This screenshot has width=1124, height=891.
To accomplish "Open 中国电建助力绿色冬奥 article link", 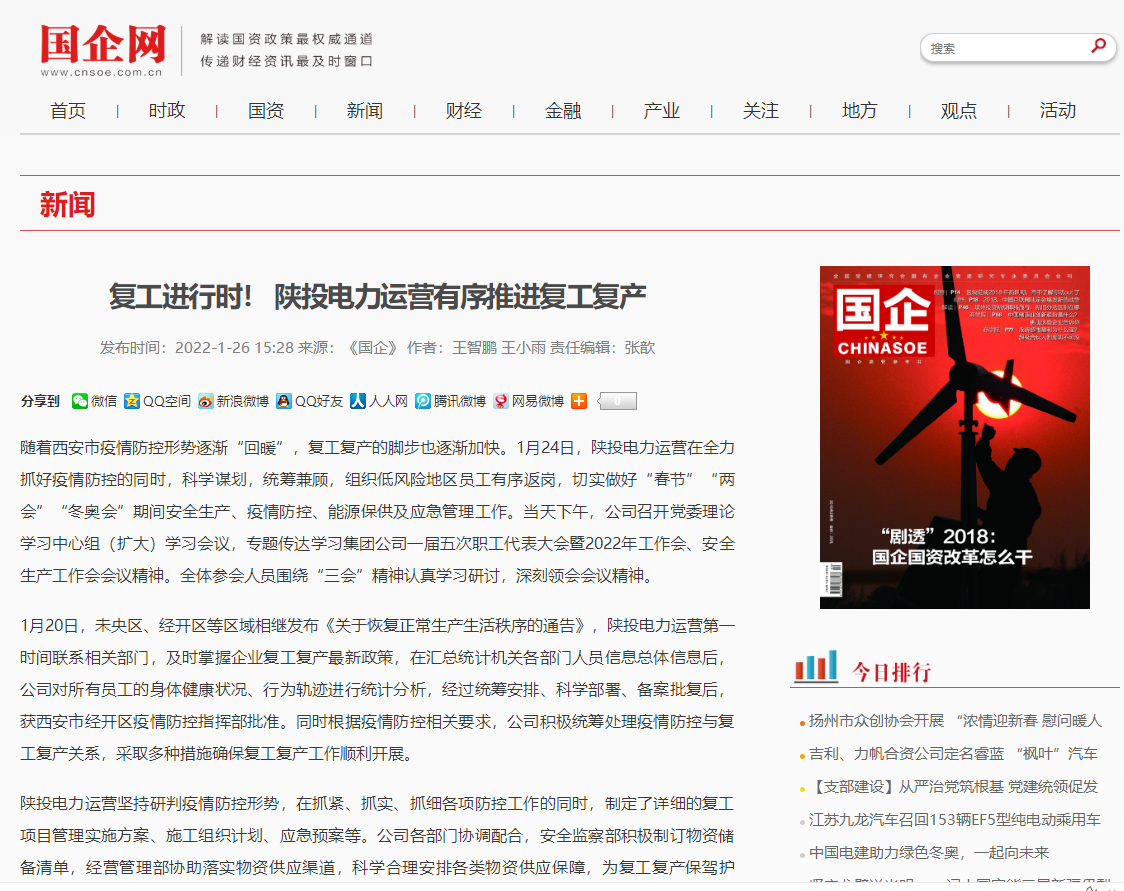I will pyautogui.click(x=929, y=852).
